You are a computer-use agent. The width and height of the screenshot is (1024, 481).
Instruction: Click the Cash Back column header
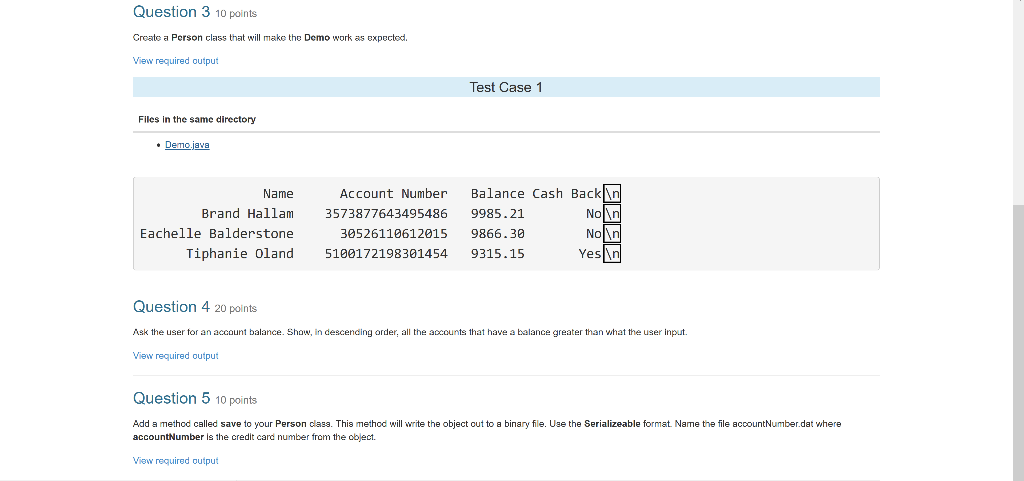(x=567, y=194)
